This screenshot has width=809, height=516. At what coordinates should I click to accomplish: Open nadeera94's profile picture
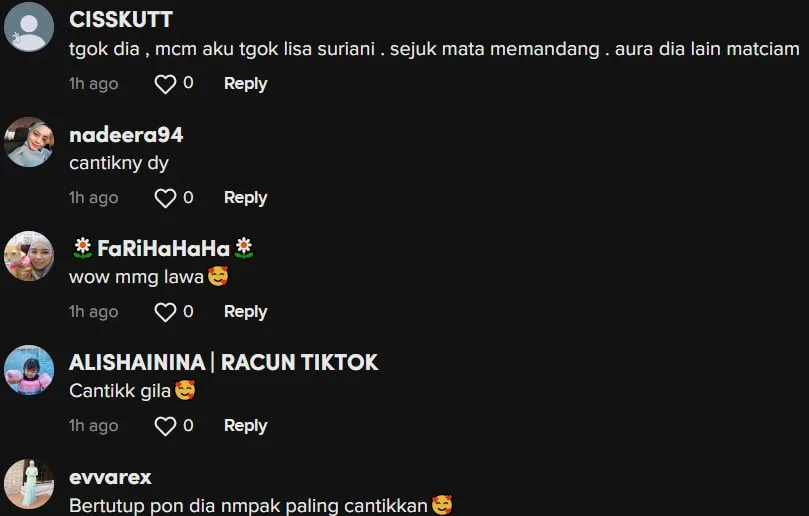click(x=29, y=142)
